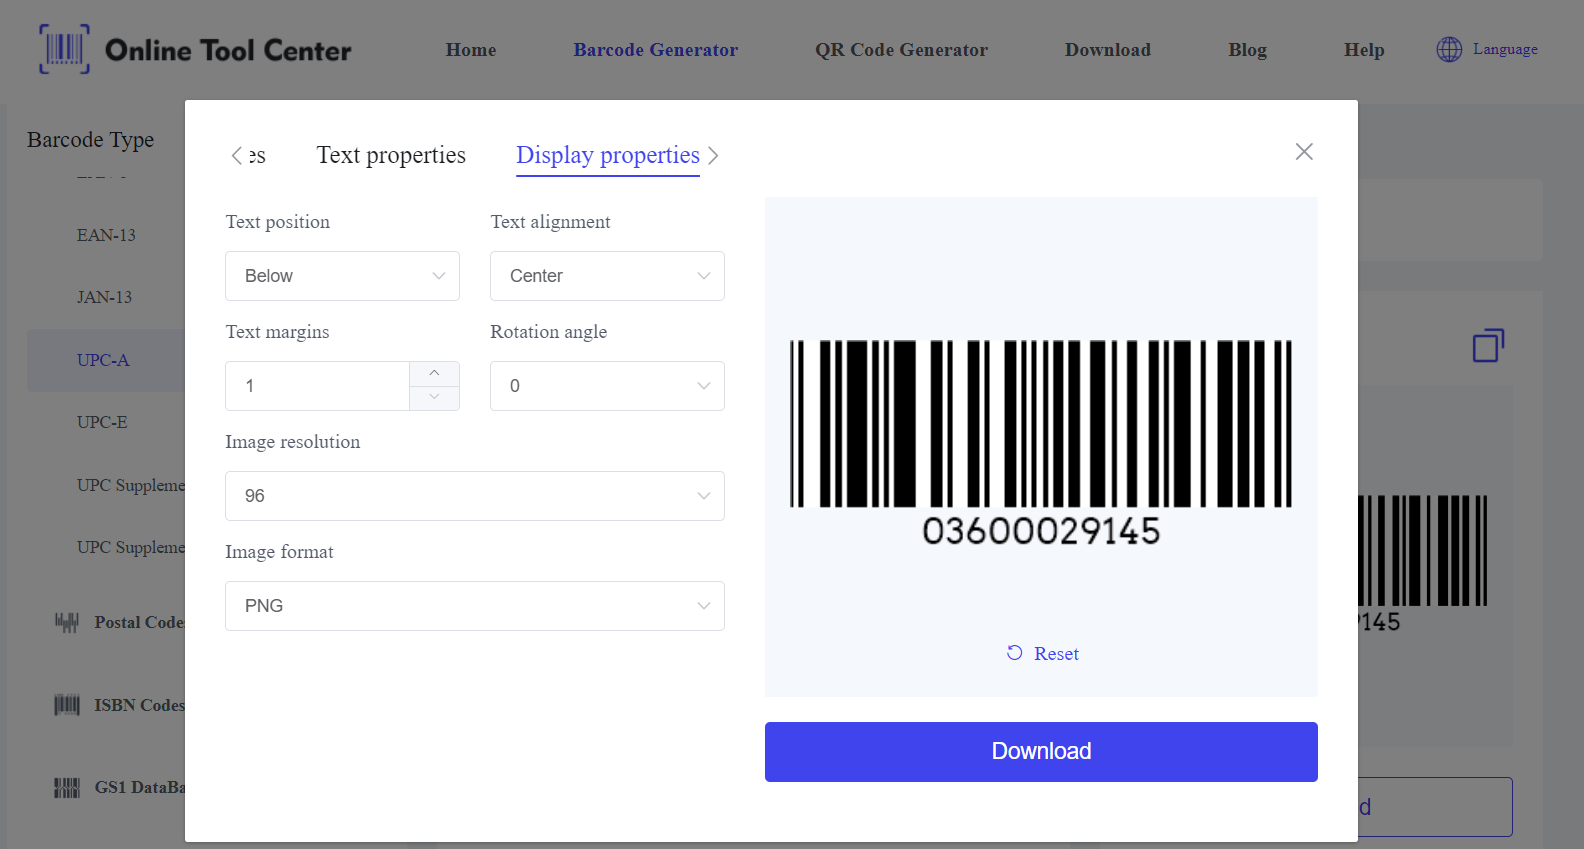Open the Blog menu item

(x=1247, y=50)
